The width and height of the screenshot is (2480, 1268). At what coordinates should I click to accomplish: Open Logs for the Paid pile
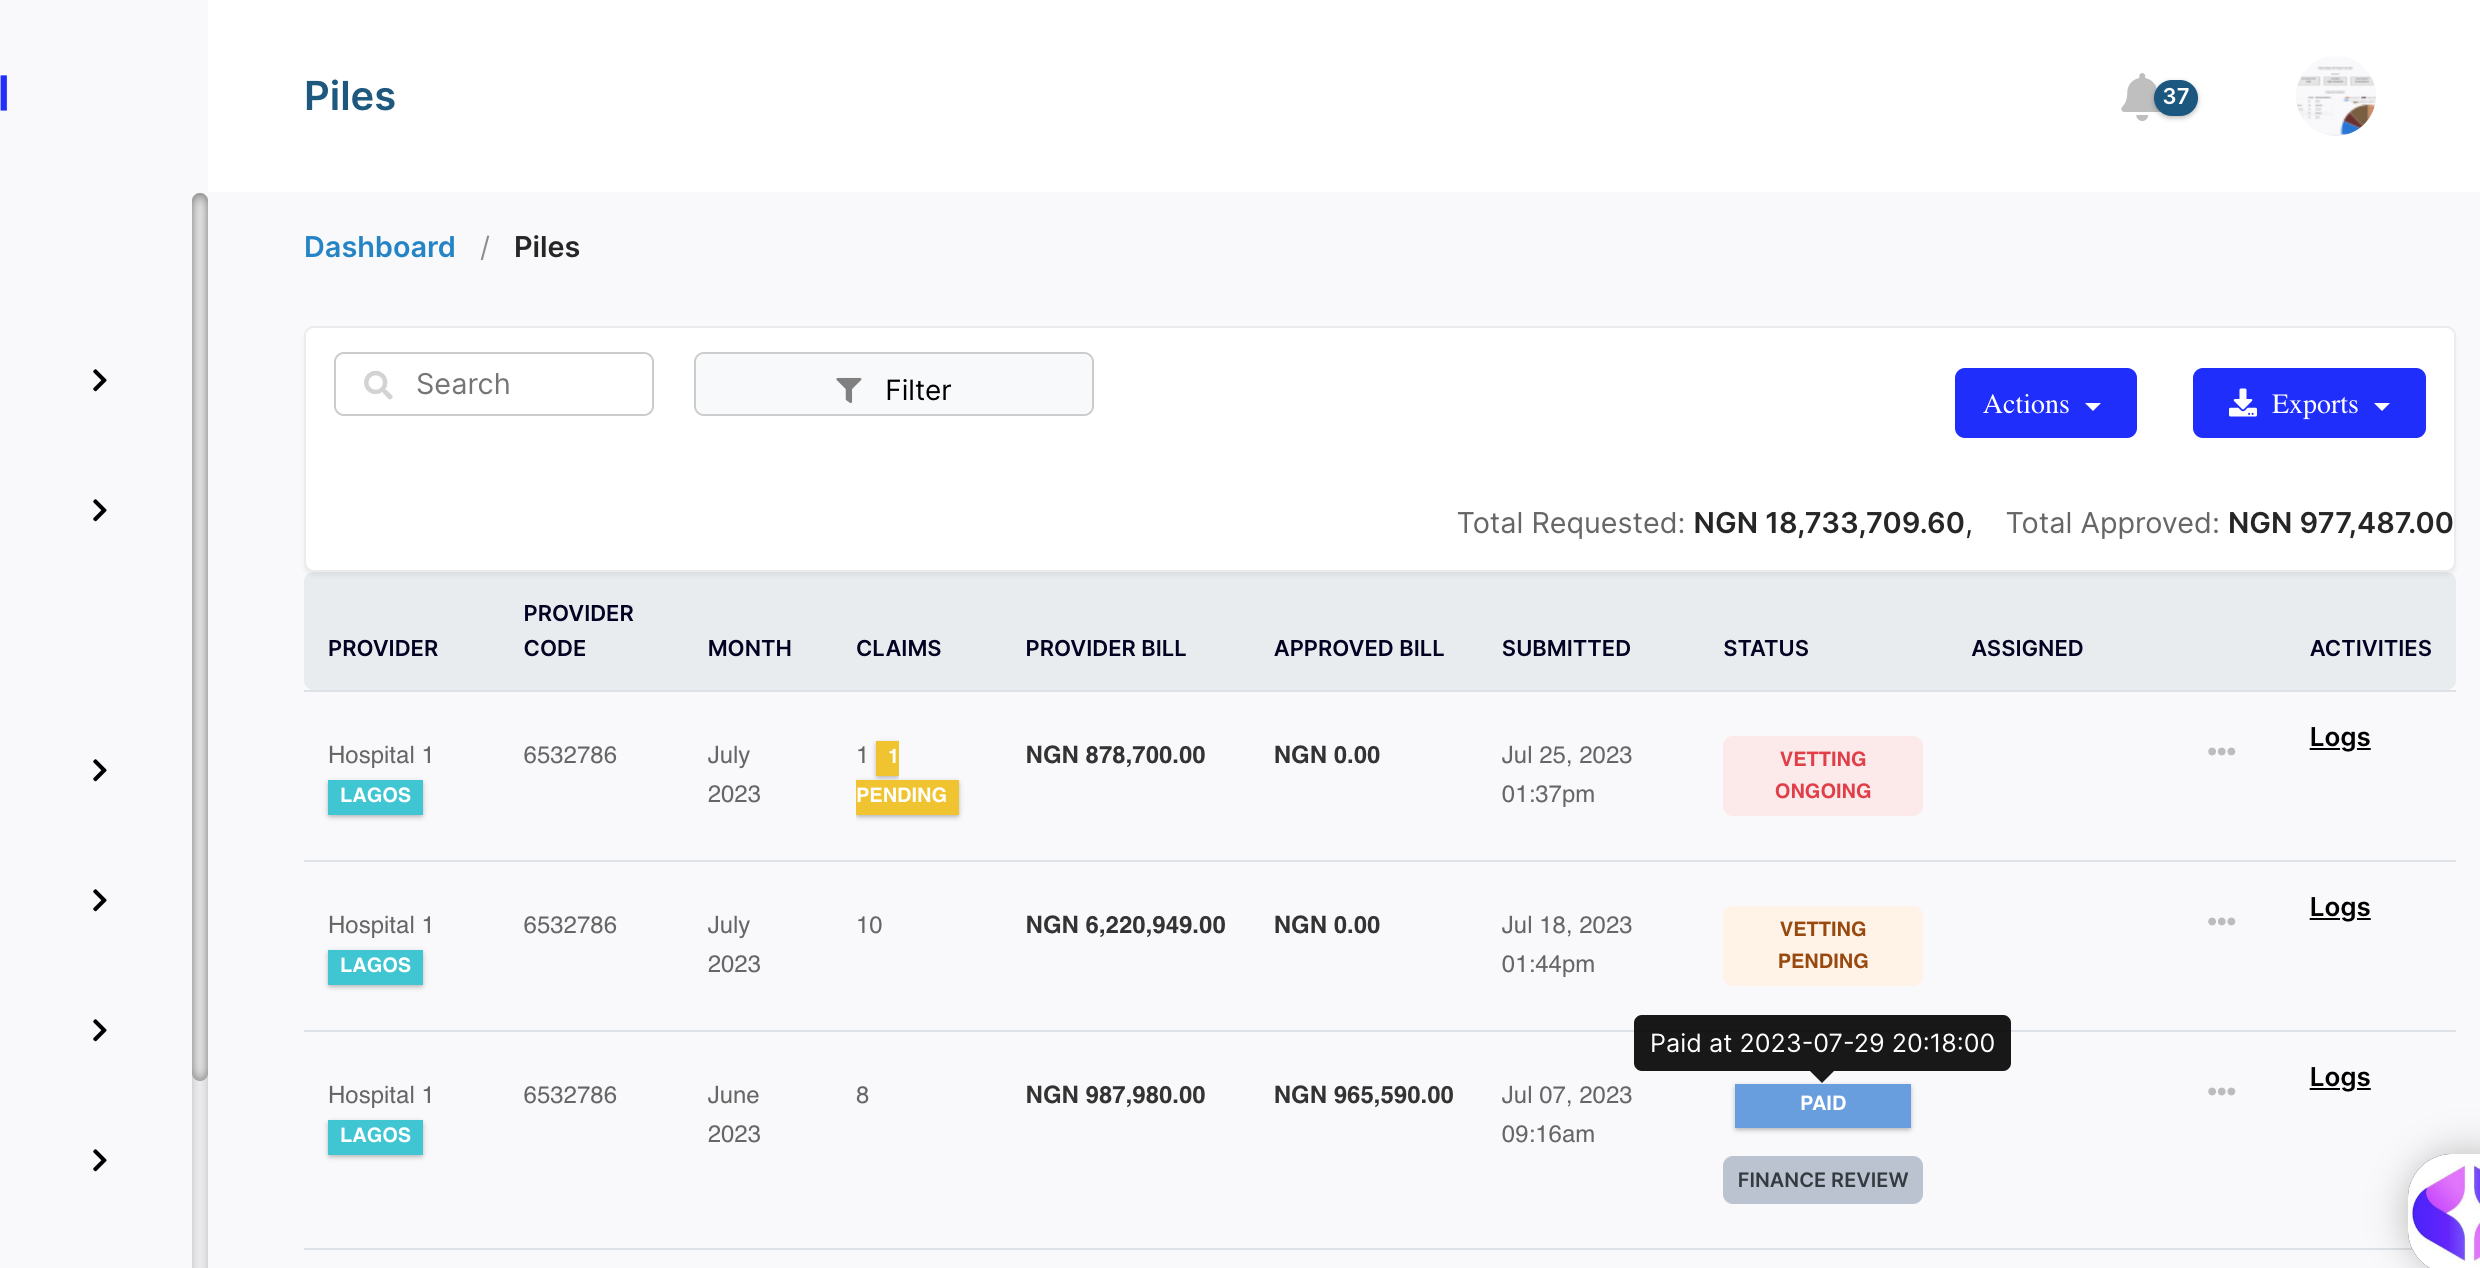coord(2339,1078)
